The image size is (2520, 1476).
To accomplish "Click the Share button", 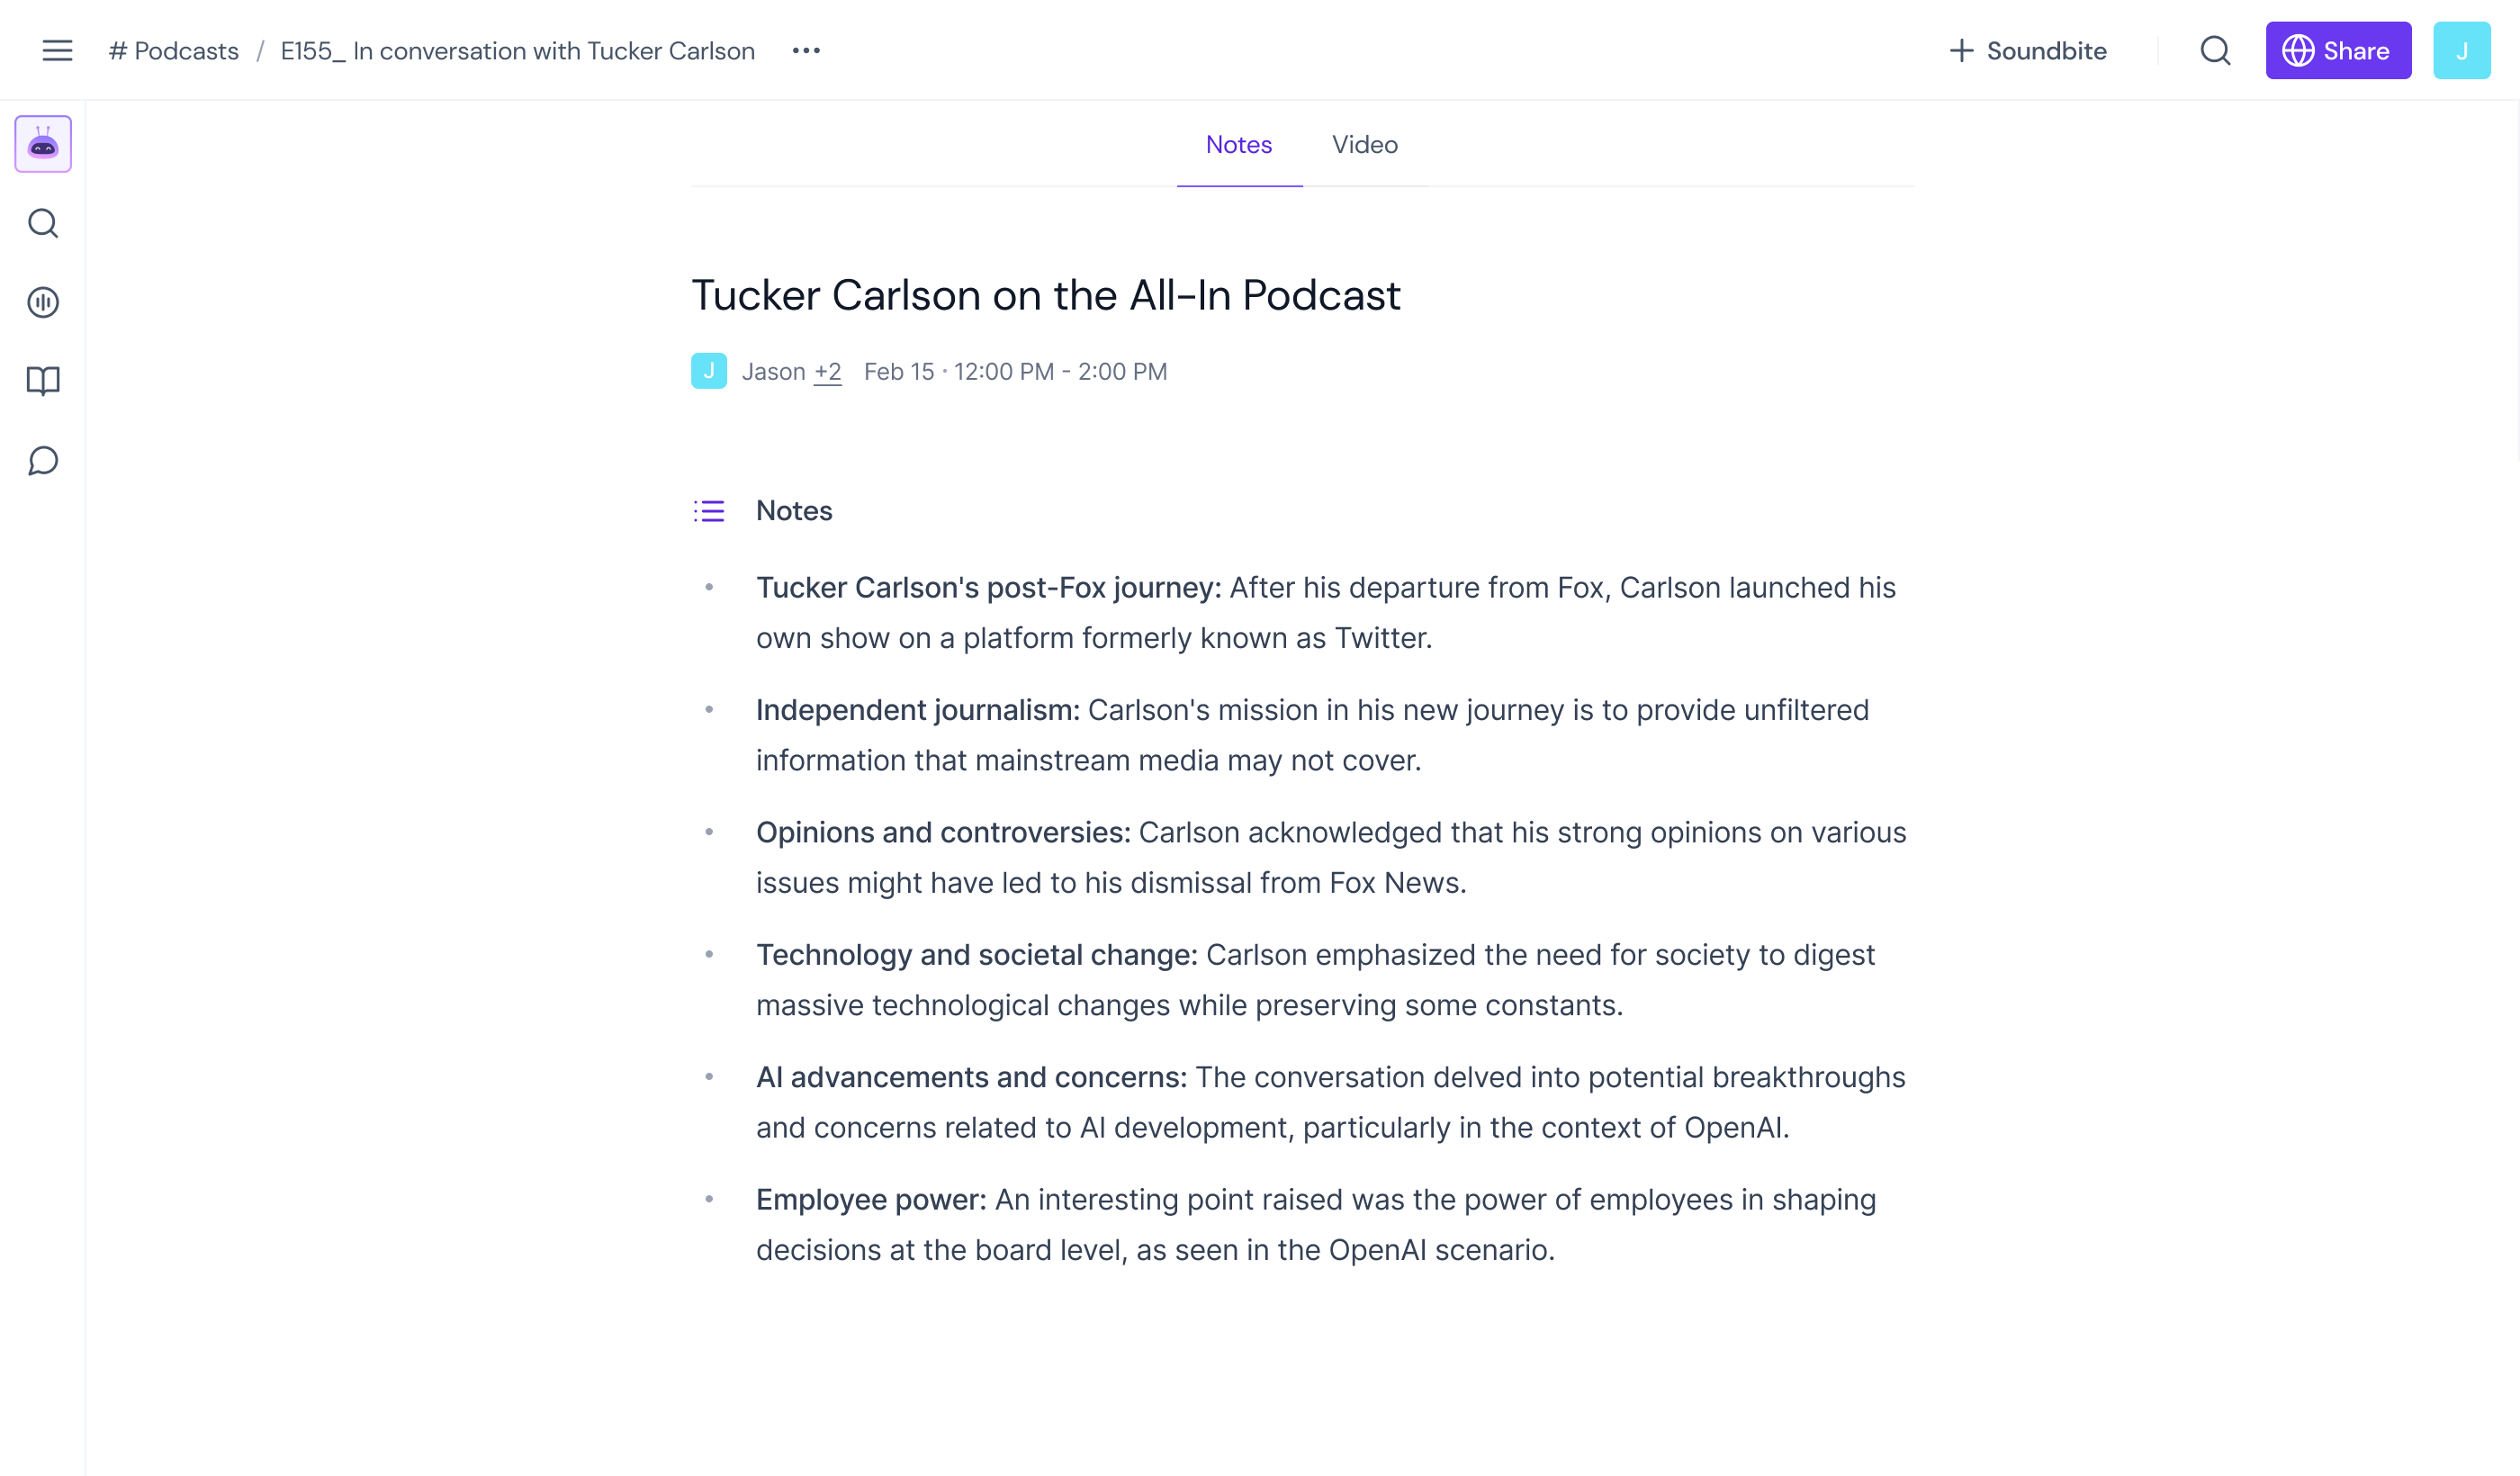I will pos(2338,50).
